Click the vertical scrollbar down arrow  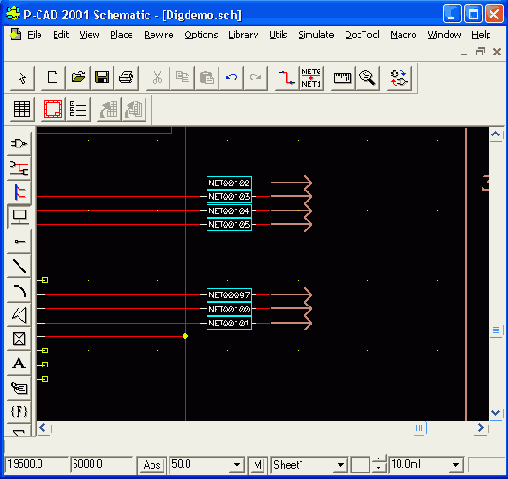pos(496,413)
